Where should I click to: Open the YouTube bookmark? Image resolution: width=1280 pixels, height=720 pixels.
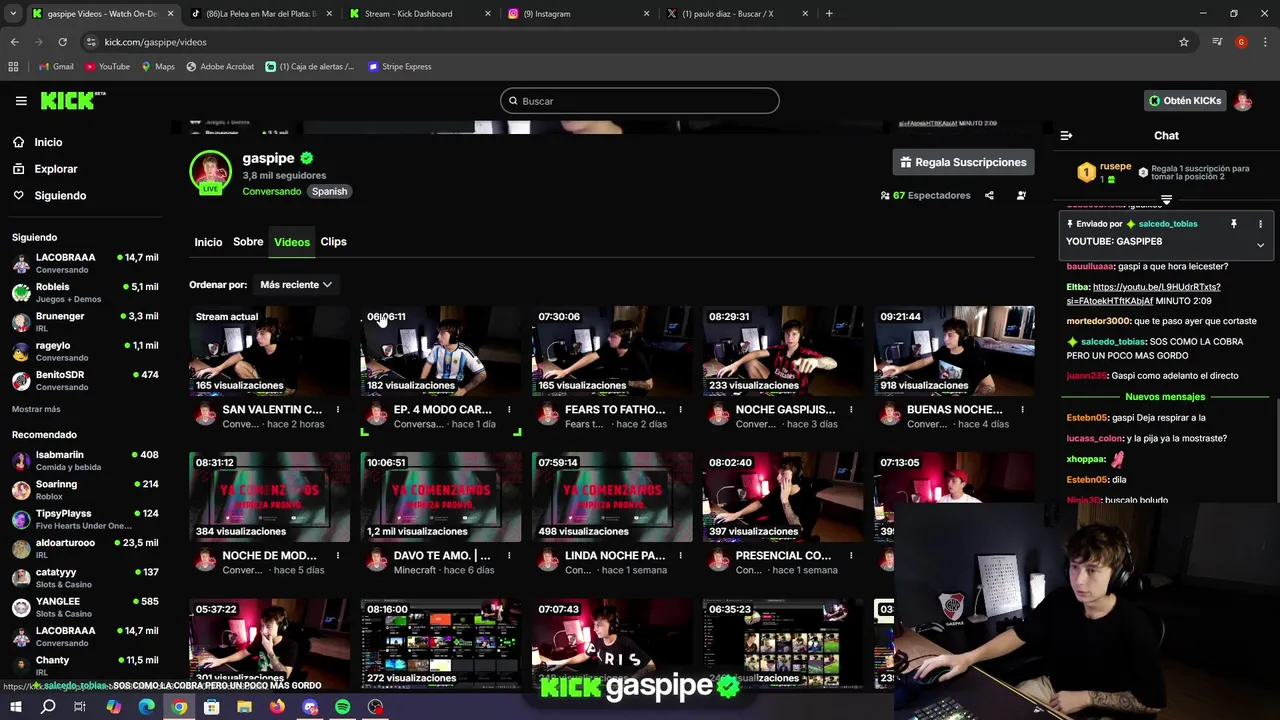click(x=107, y=66)
